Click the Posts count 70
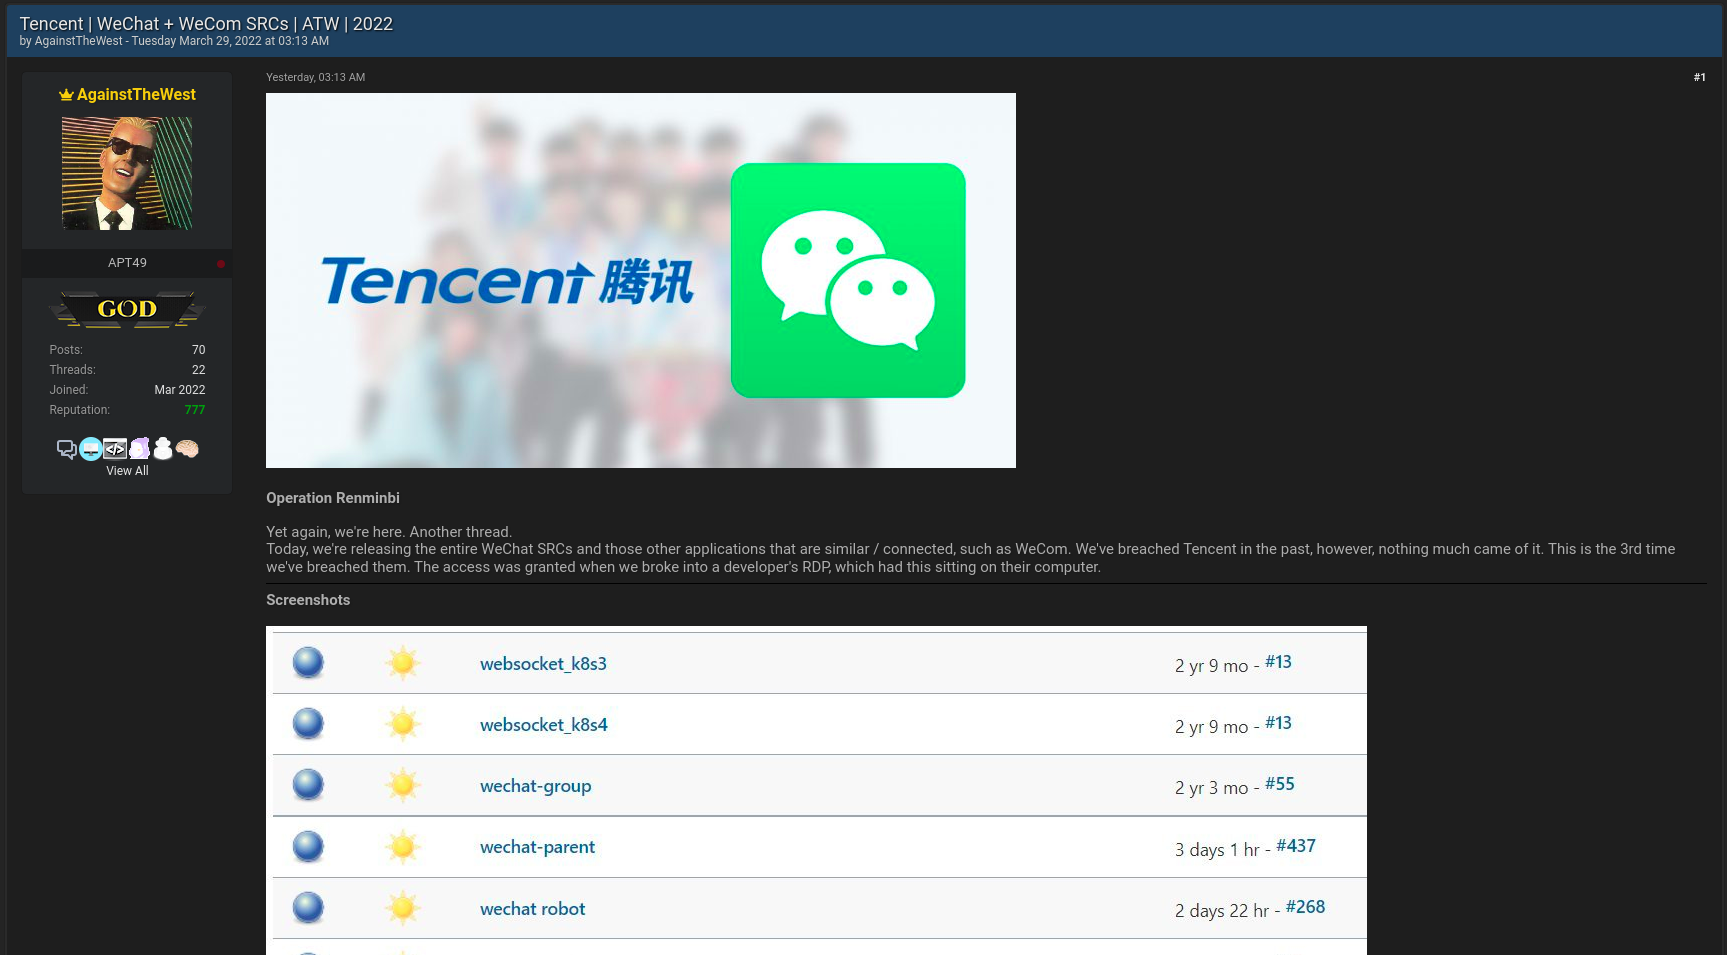The height and width of the screenshot is (955, 1727). 198,350
